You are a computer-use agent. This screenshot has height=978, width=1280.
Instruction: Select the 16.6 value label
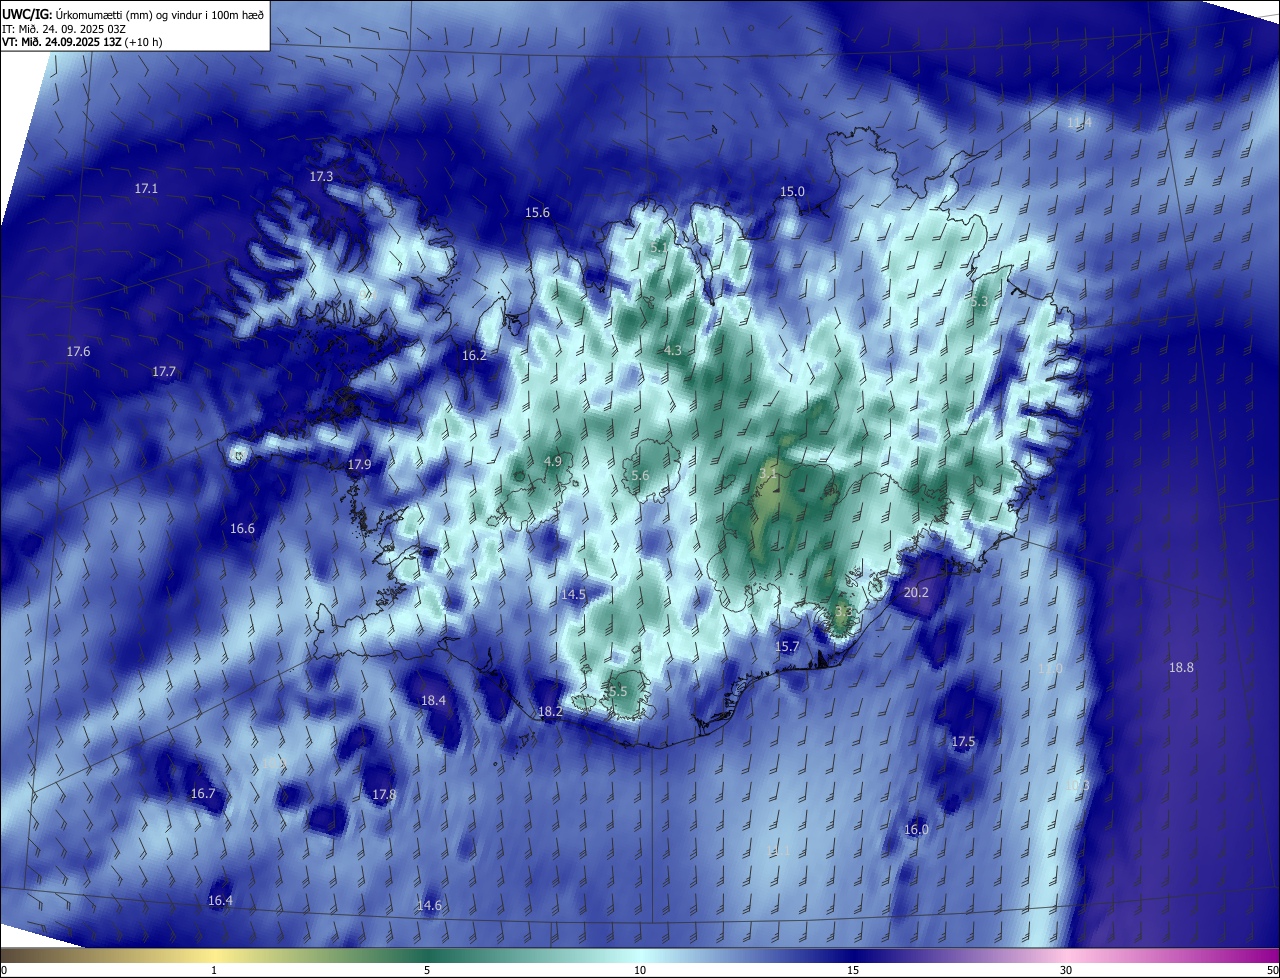[x=242, y=528]
